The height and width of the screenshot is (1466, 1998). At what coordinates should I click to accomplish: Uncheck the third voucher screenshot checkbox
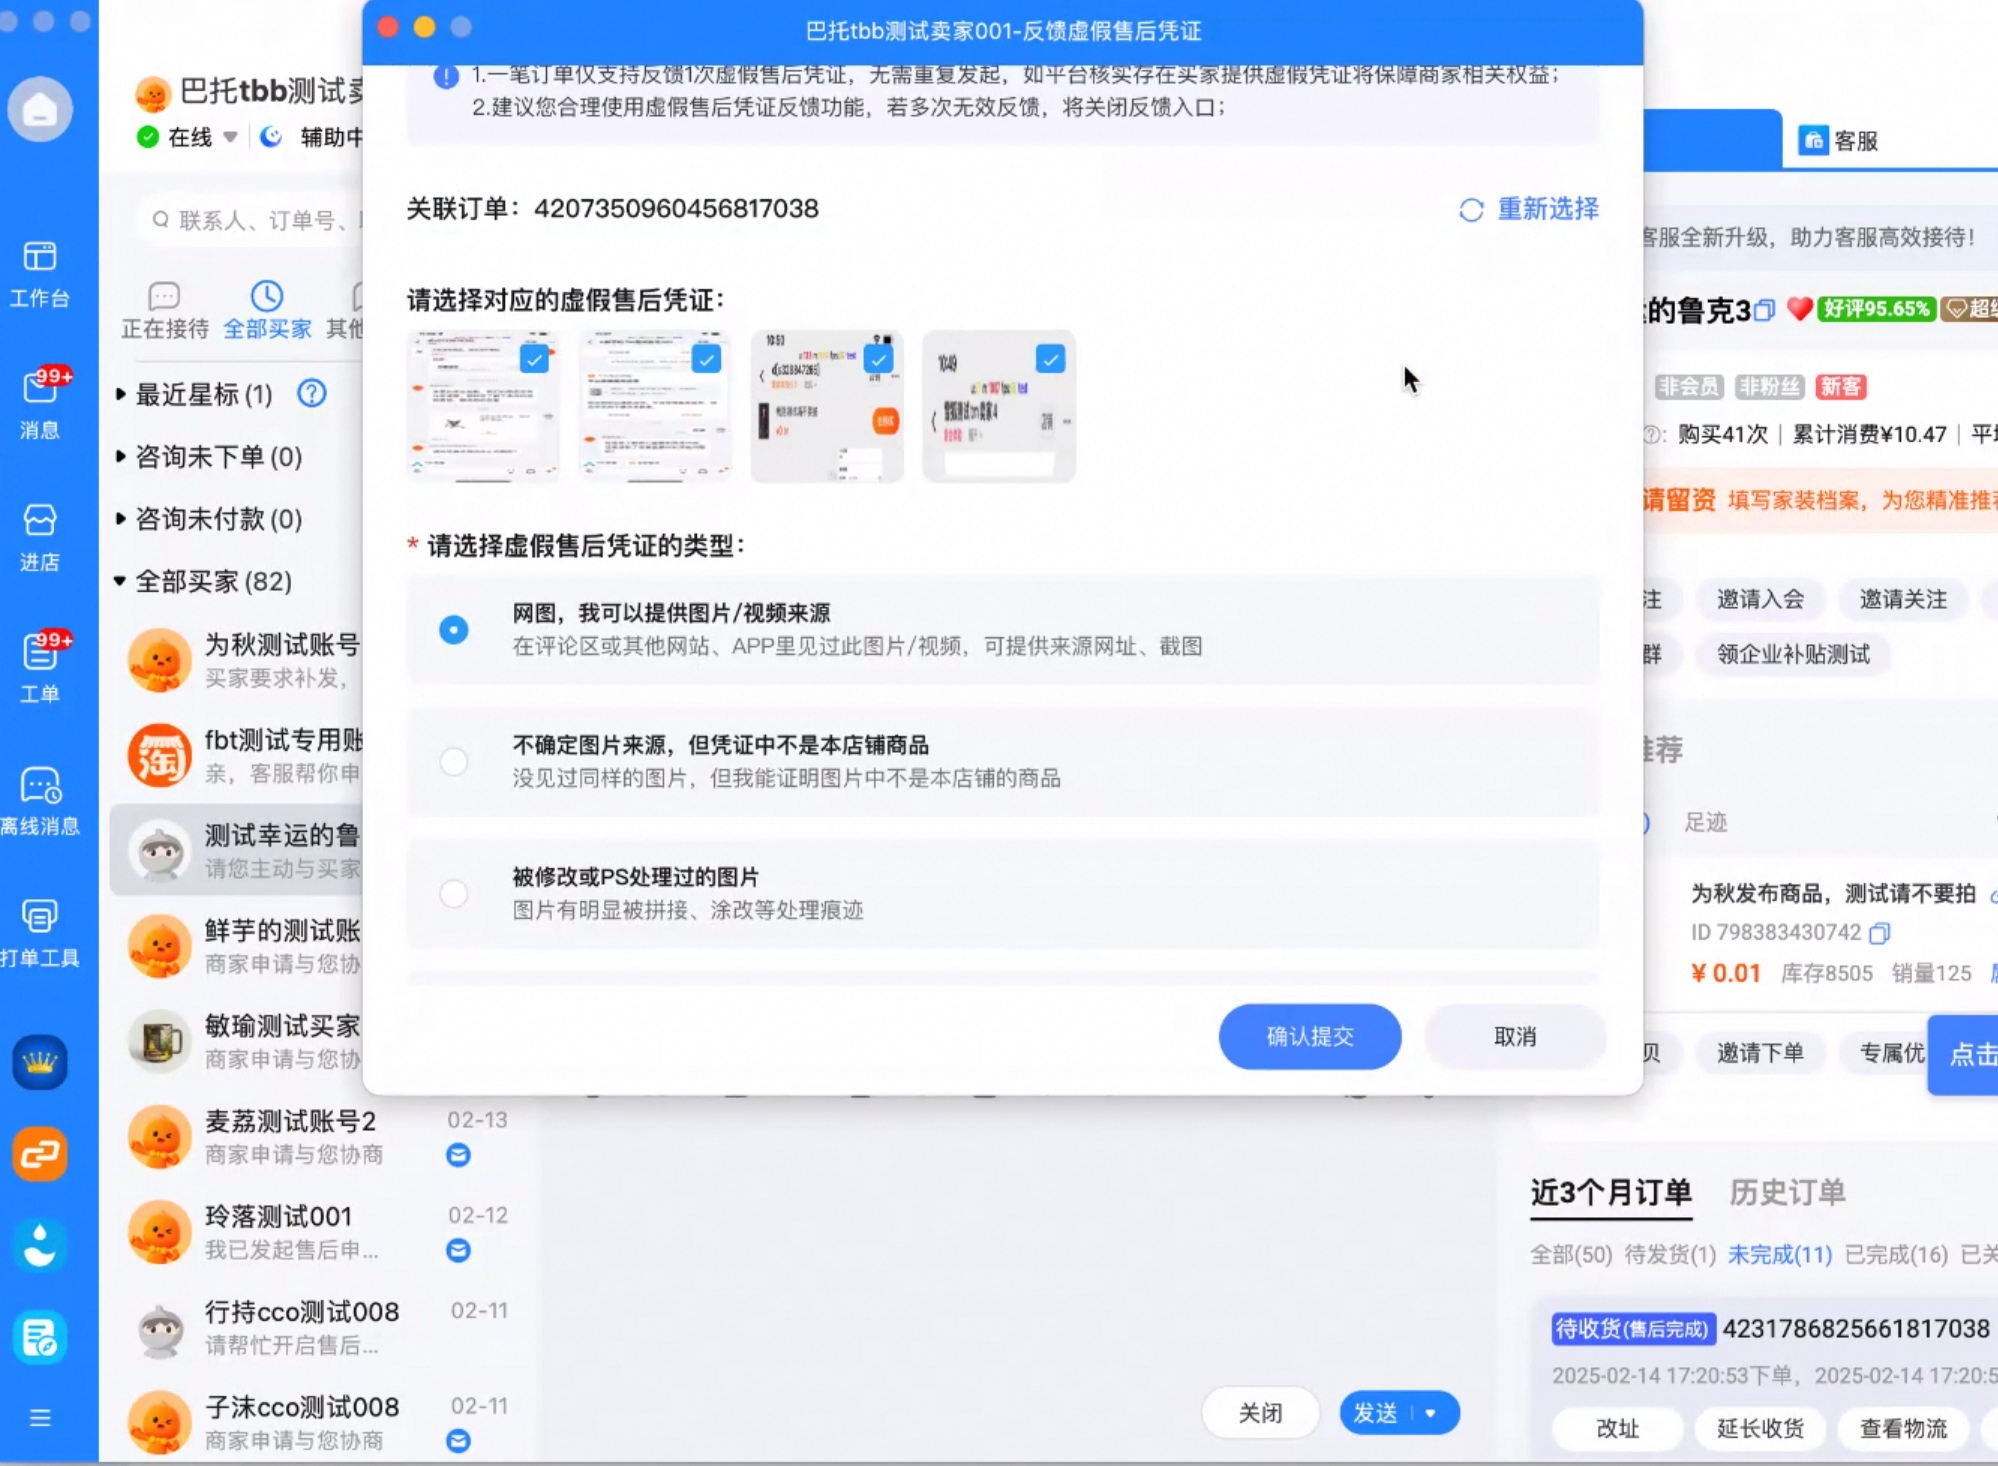[878, 359]
